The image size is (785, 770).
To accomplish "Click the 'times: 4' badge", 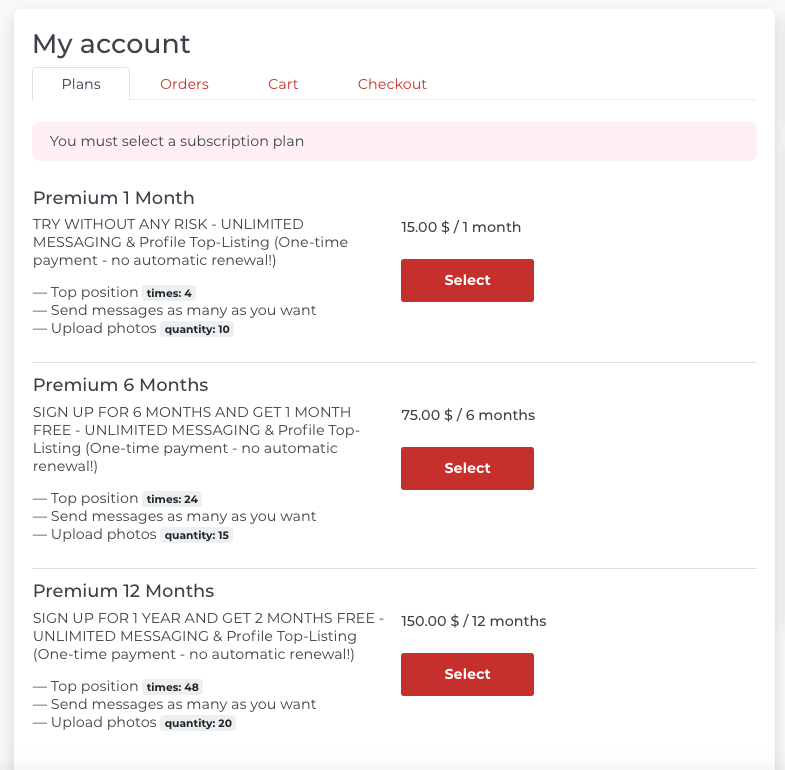I will [x=169, y=293].
